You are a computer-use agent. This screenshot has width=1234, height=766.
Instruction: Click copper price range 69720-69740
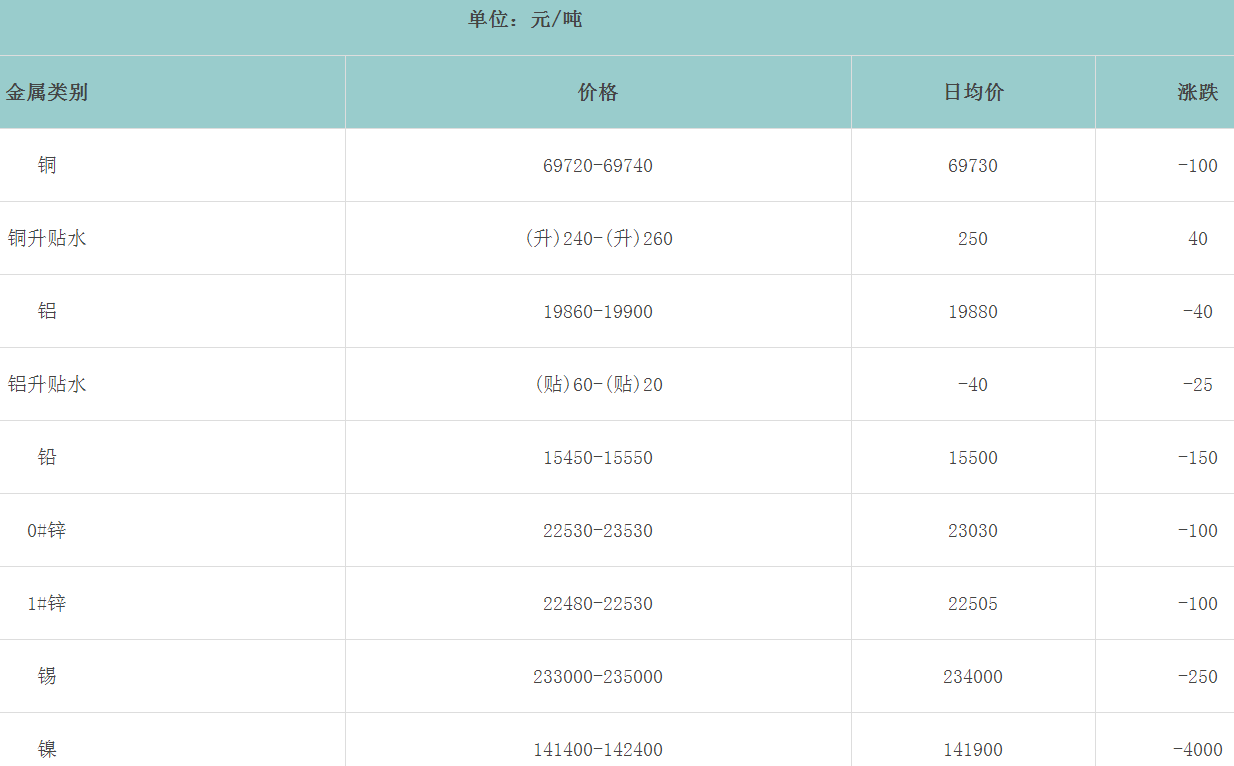pyautogui.click(x=598, y=166)
